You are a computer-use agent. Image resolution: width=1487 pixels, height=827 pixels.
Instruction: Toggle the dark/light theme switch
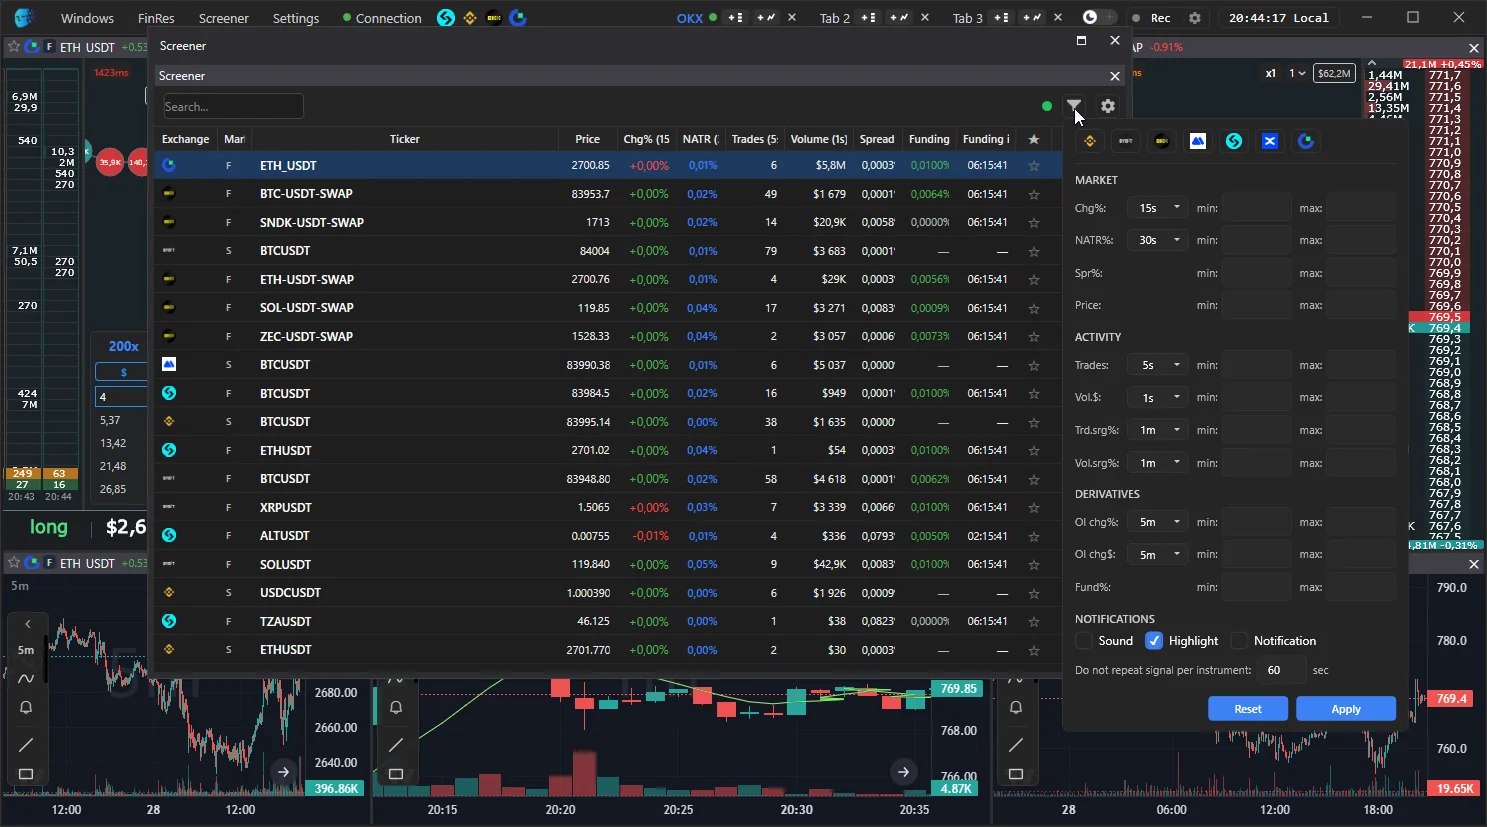coord(1098,18)
